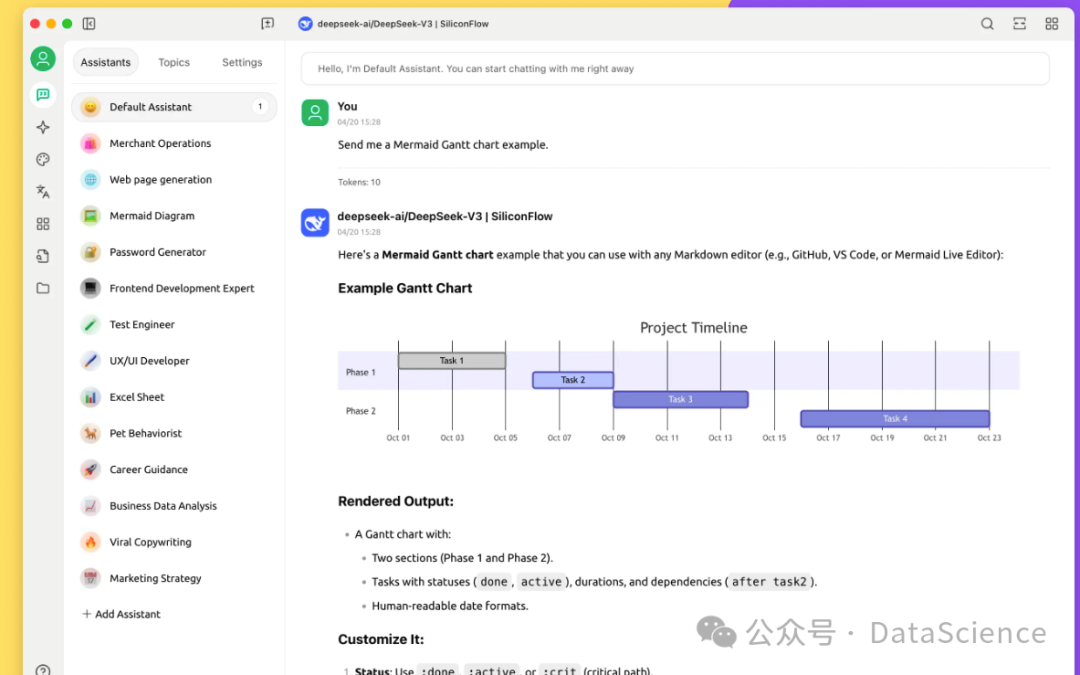This screenshot has height=675, width=1080.
Task: Click the Tokens: 10 label
Action: [359, 183]
